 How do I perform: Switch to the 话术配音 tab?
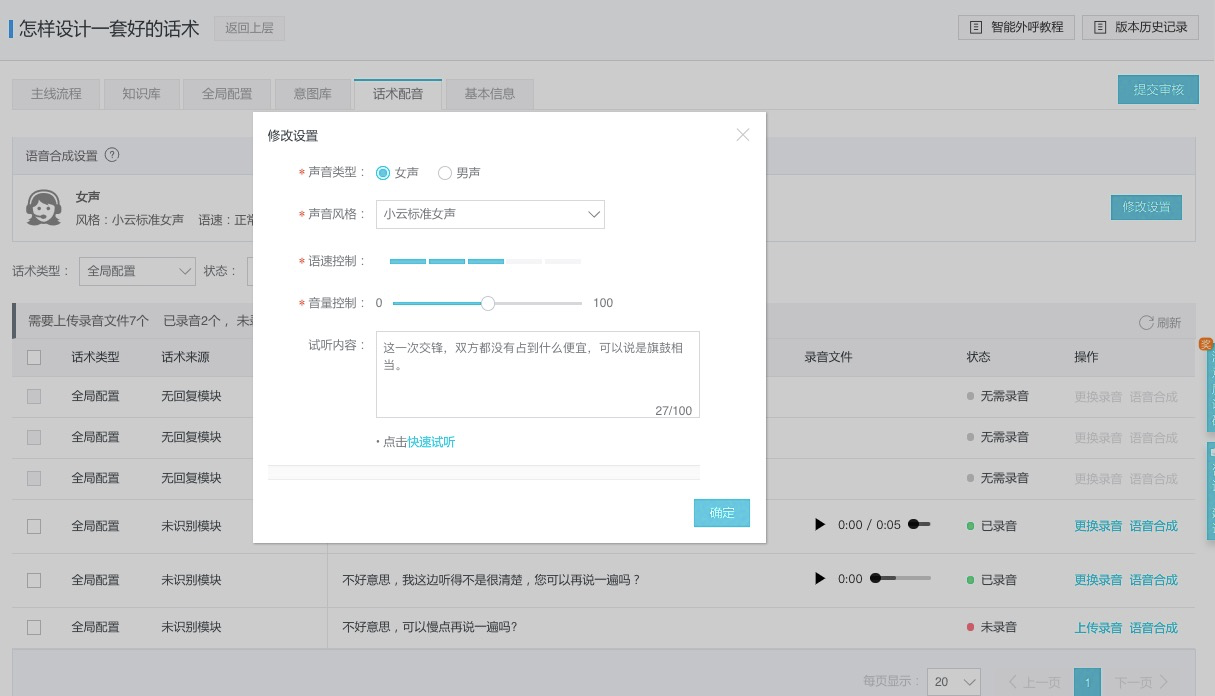click(x=398, y=94)
